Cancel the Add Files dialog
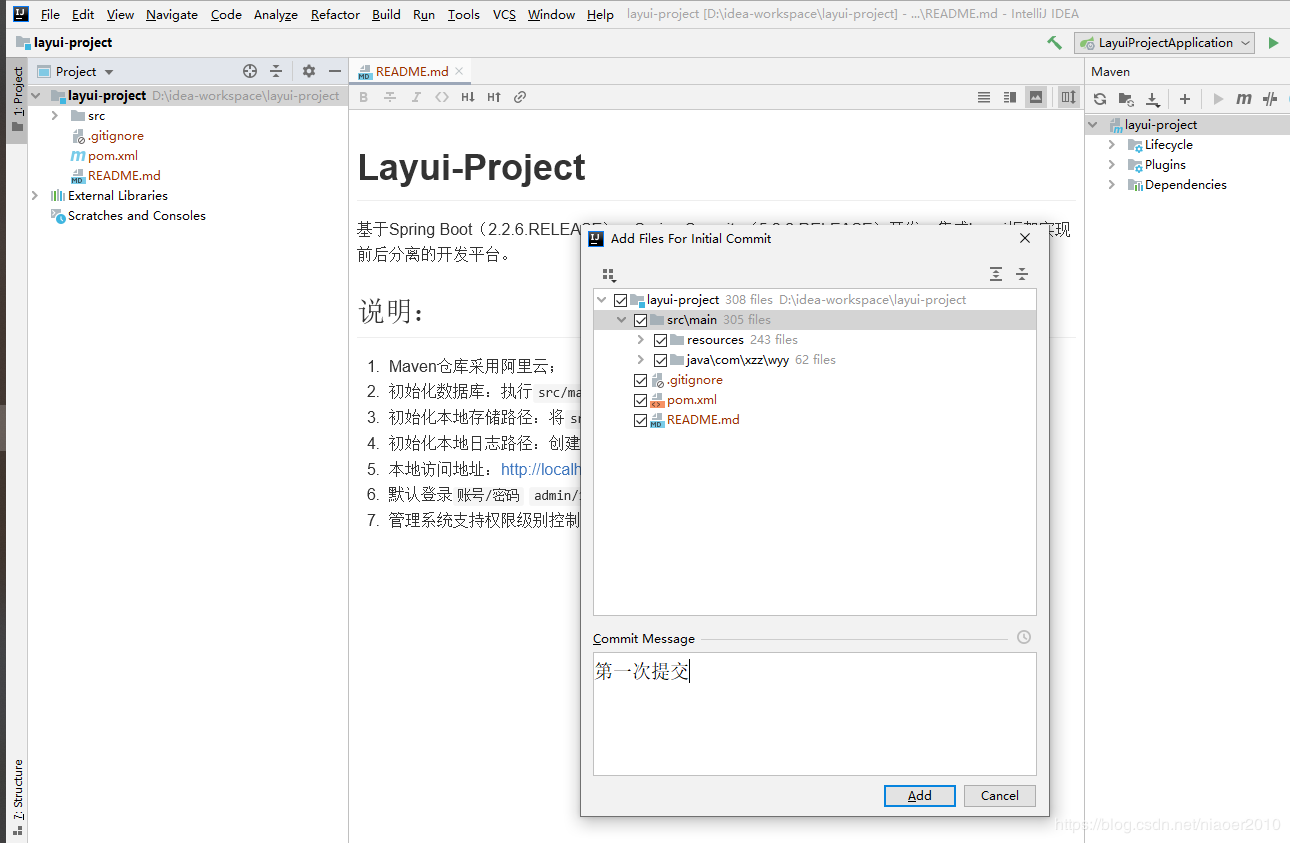Image resolution: width=1290 pixels, height=843 pixels. pos(1000,796)
